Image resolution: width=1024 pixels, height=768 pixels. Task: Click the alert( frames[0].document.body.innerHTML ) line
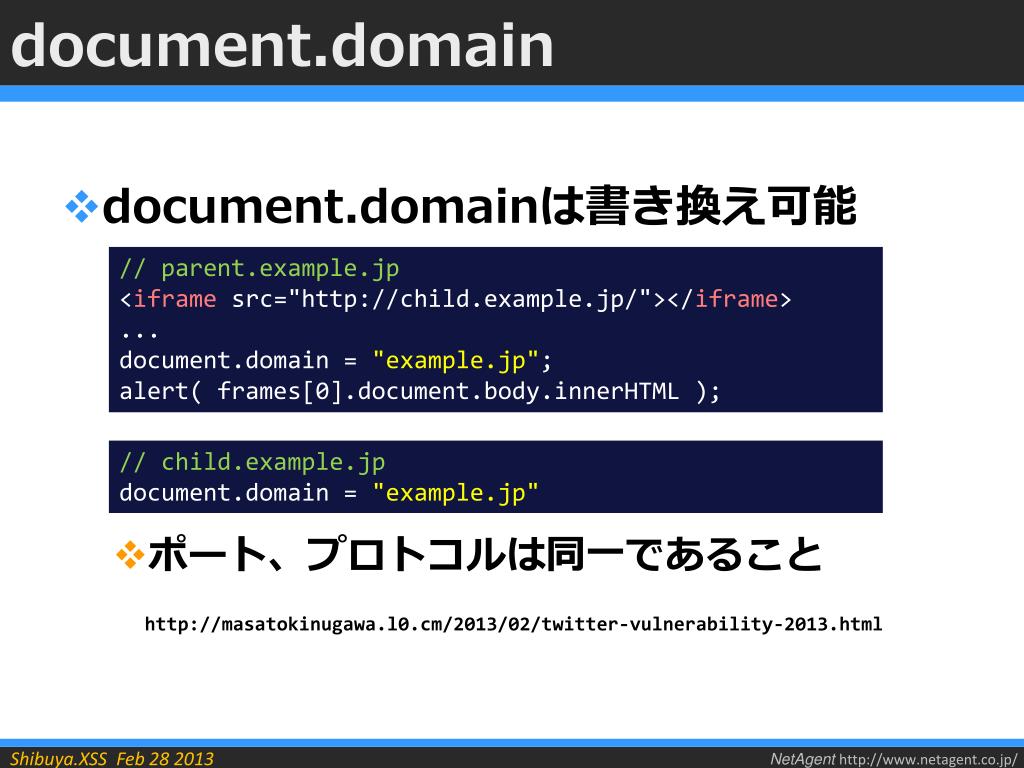(x=419, y=391)
